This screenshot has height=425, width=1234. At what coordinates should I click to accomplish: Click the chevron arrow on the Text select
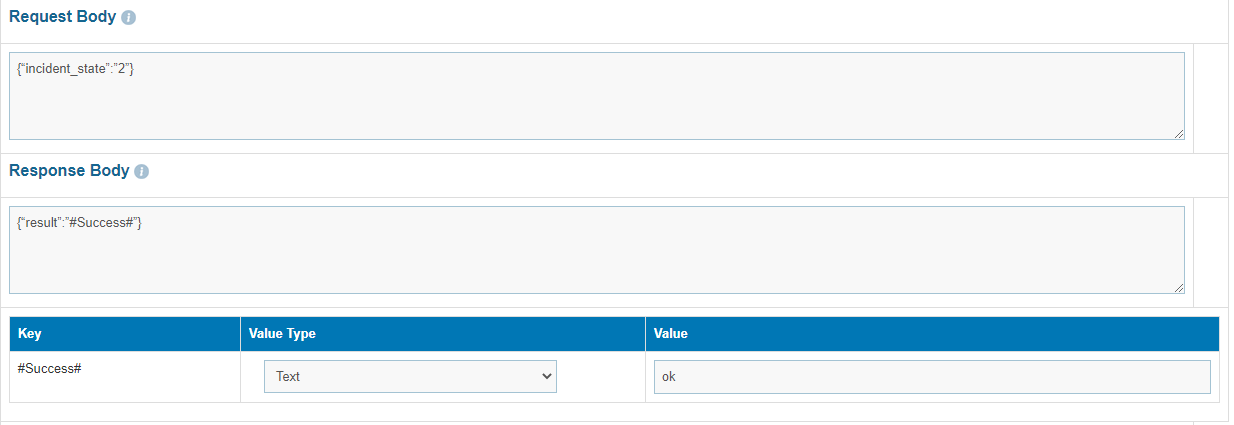546,377
